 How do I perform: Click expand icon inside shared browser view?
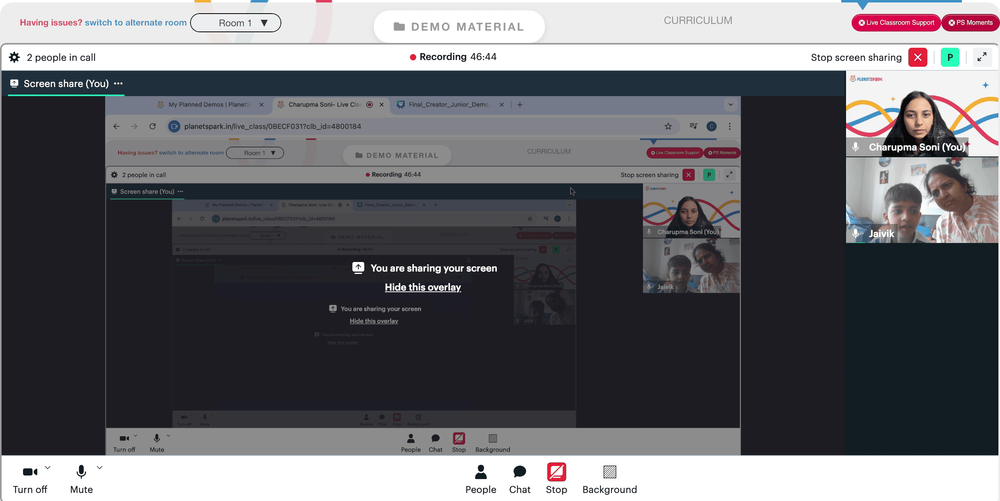coord(730,175)
